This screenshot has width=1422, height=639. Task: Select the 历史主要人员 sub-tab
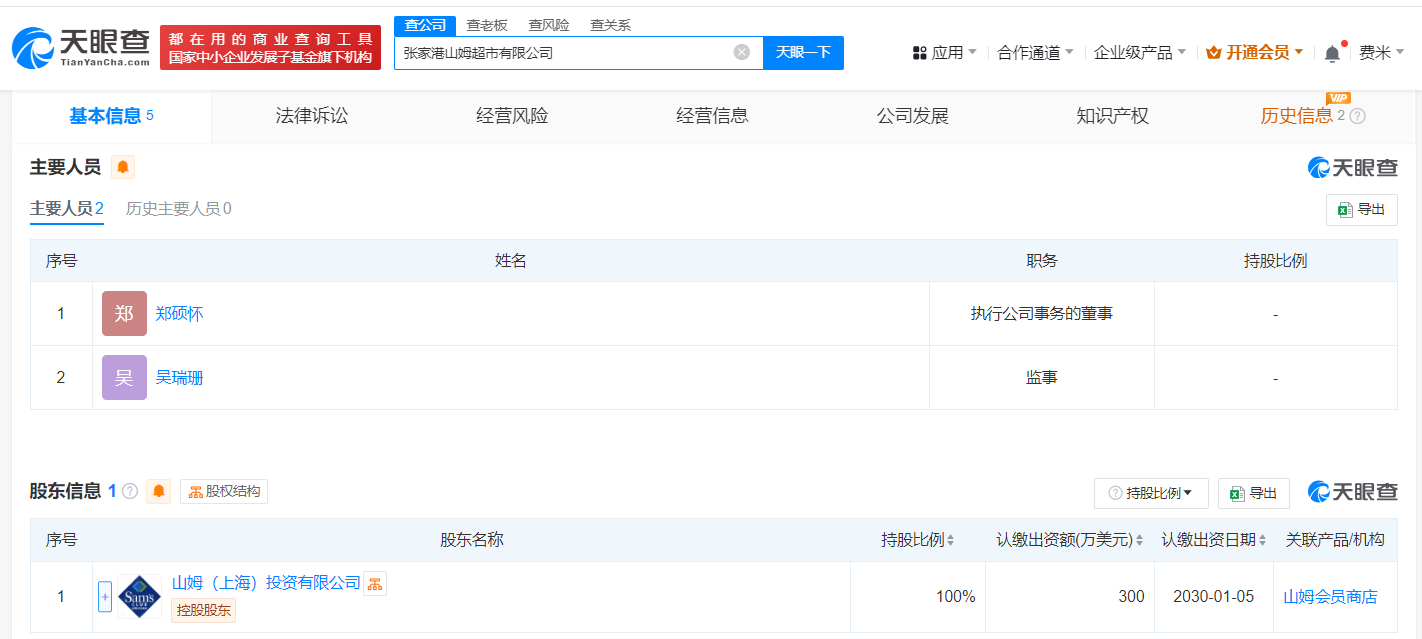pos(178,209)
